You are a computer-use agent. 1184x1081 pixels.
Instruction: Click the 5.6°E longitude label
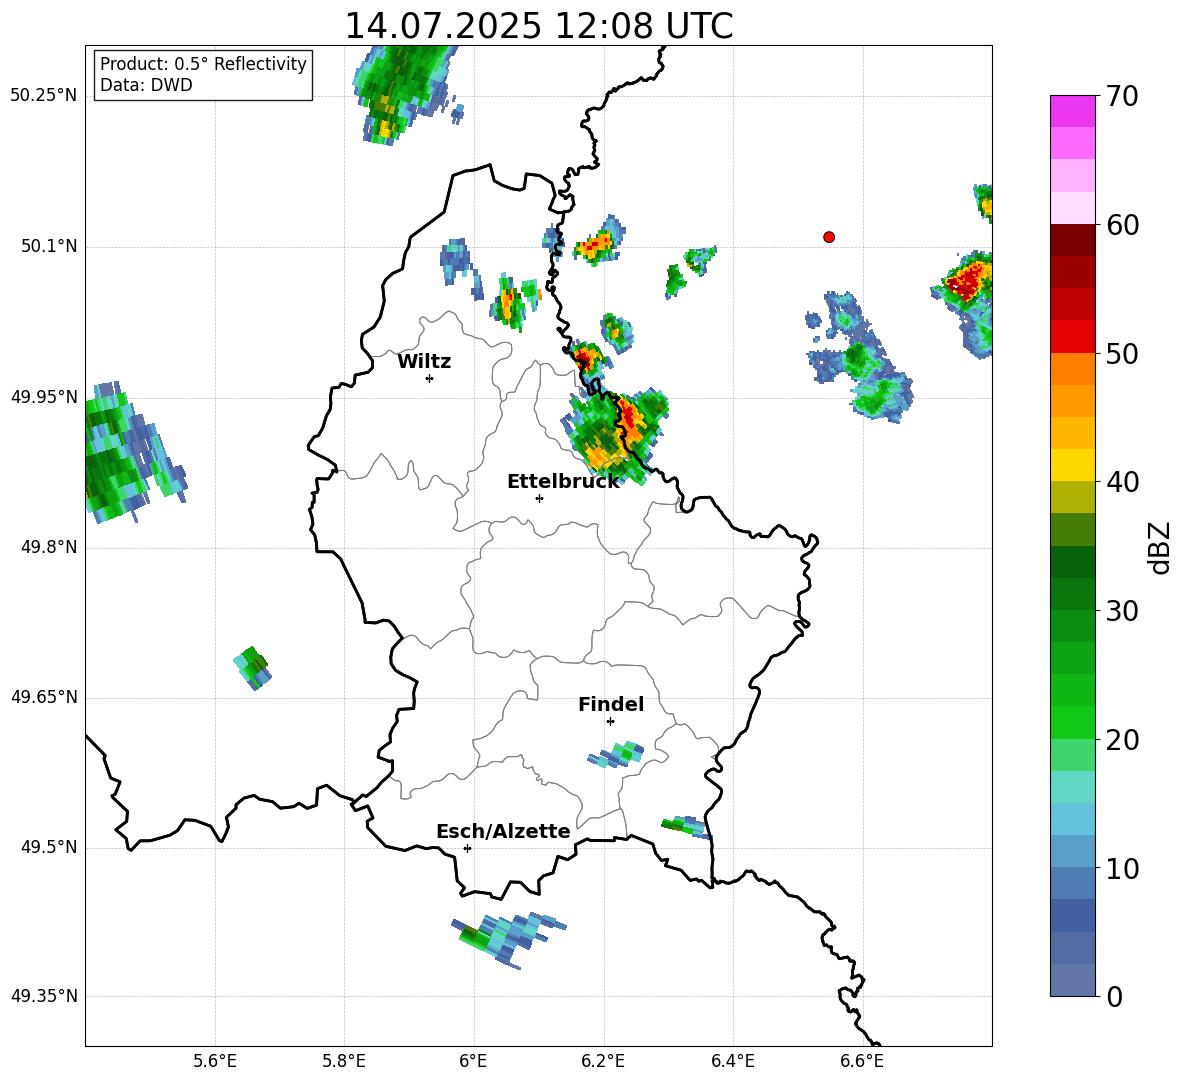coord(215,1062)
